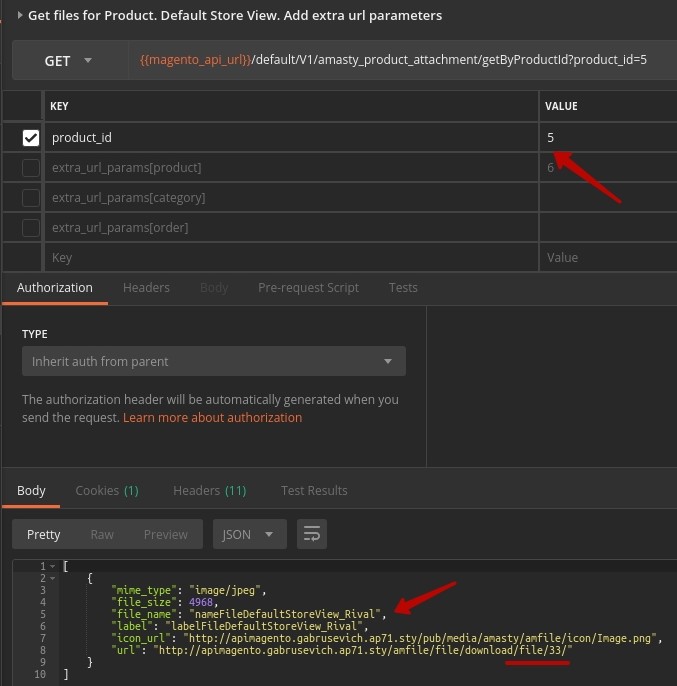
Task: Select the Raw response view
Action: point(102,535)
